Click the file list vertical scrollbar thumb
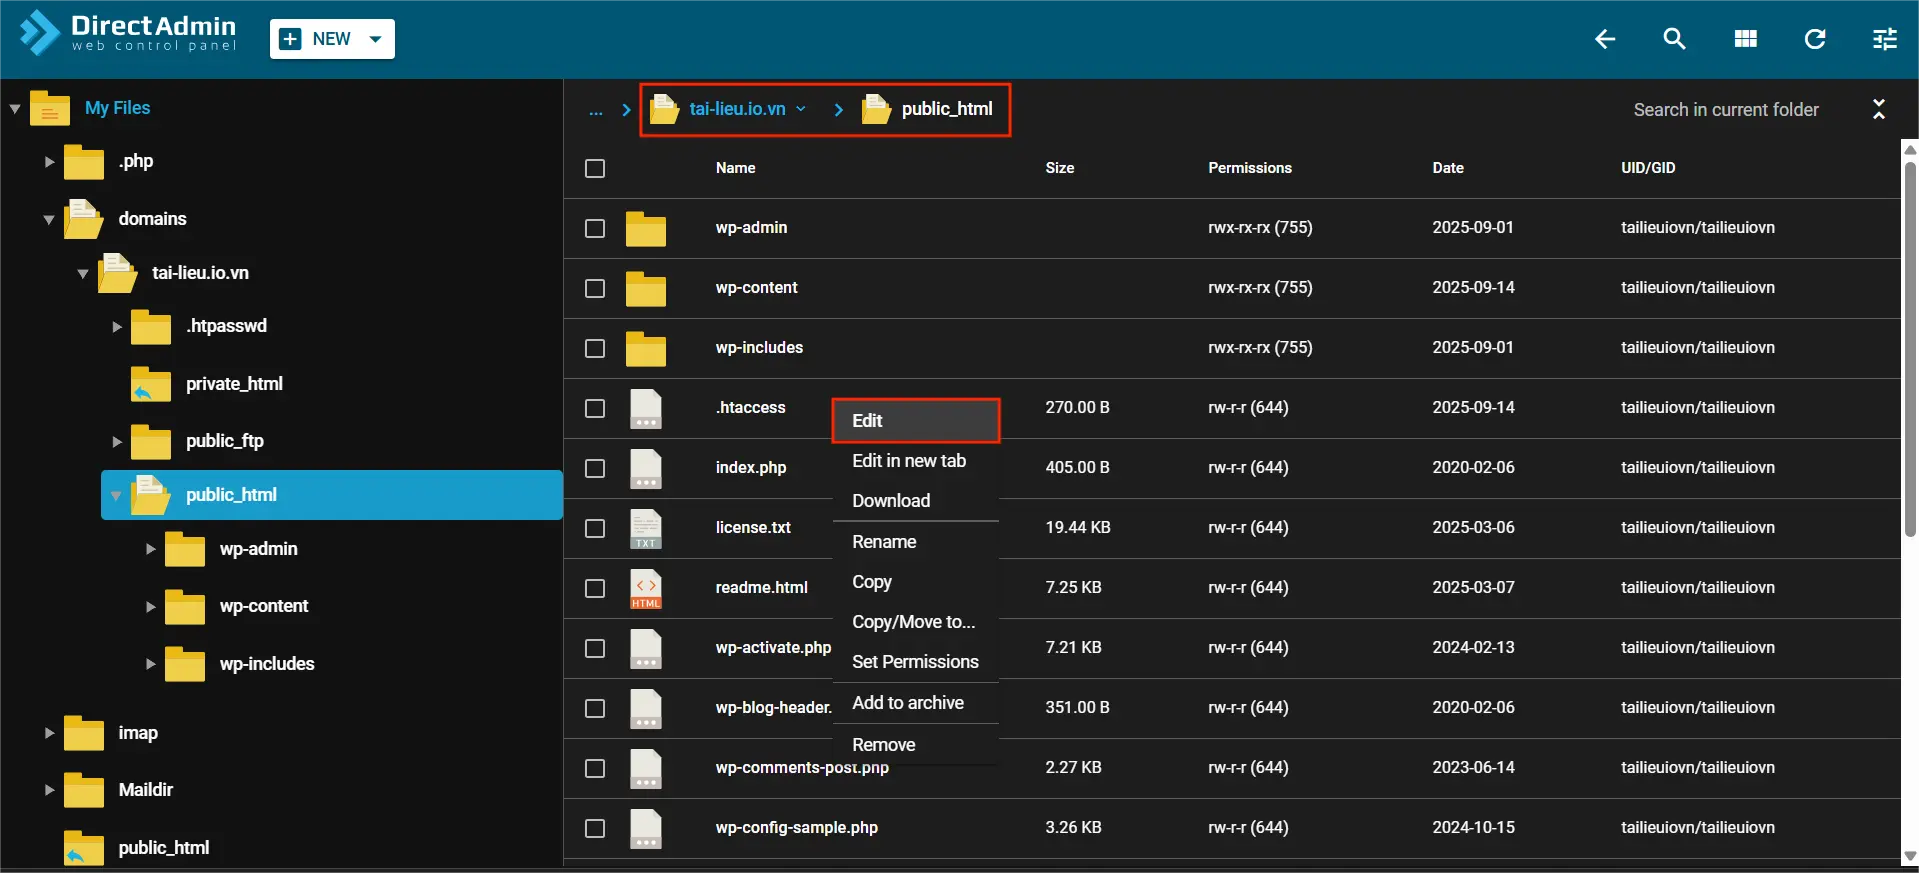 coord(1910,349)
